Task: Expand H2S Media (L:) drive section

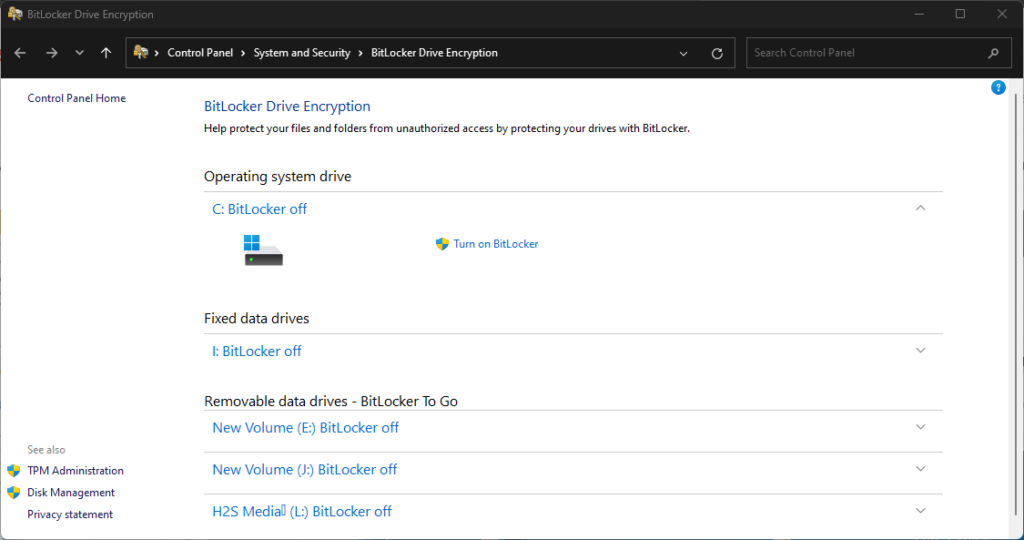Action: [x=921, y=510]
